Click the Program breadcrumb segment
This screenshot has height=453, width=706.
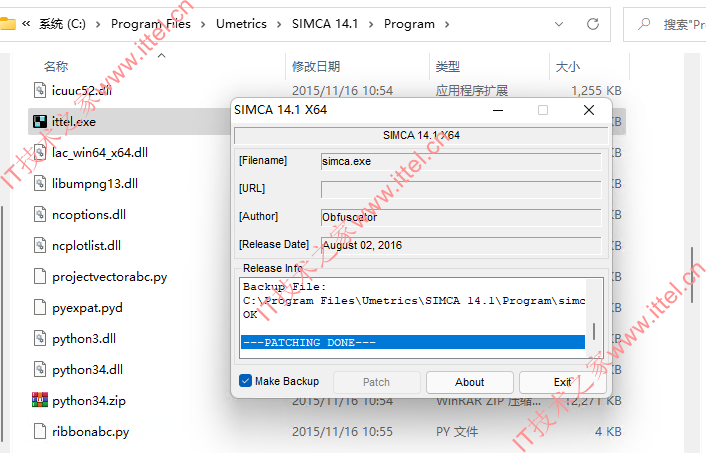409,24
